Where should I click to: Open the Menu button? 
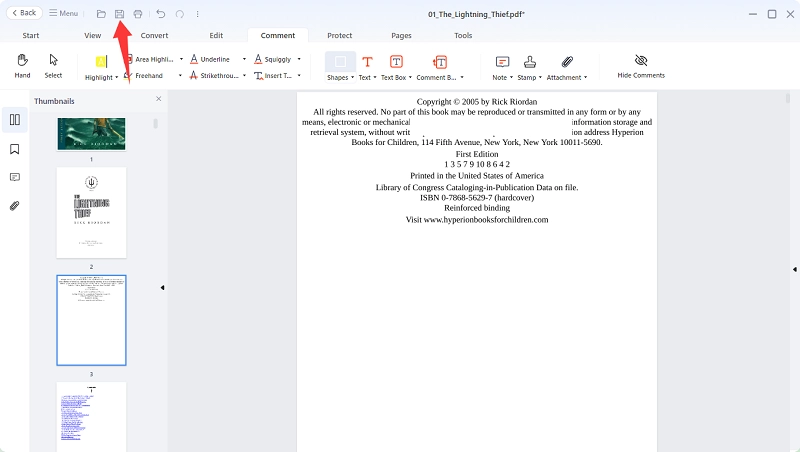[x=63, y=13]
